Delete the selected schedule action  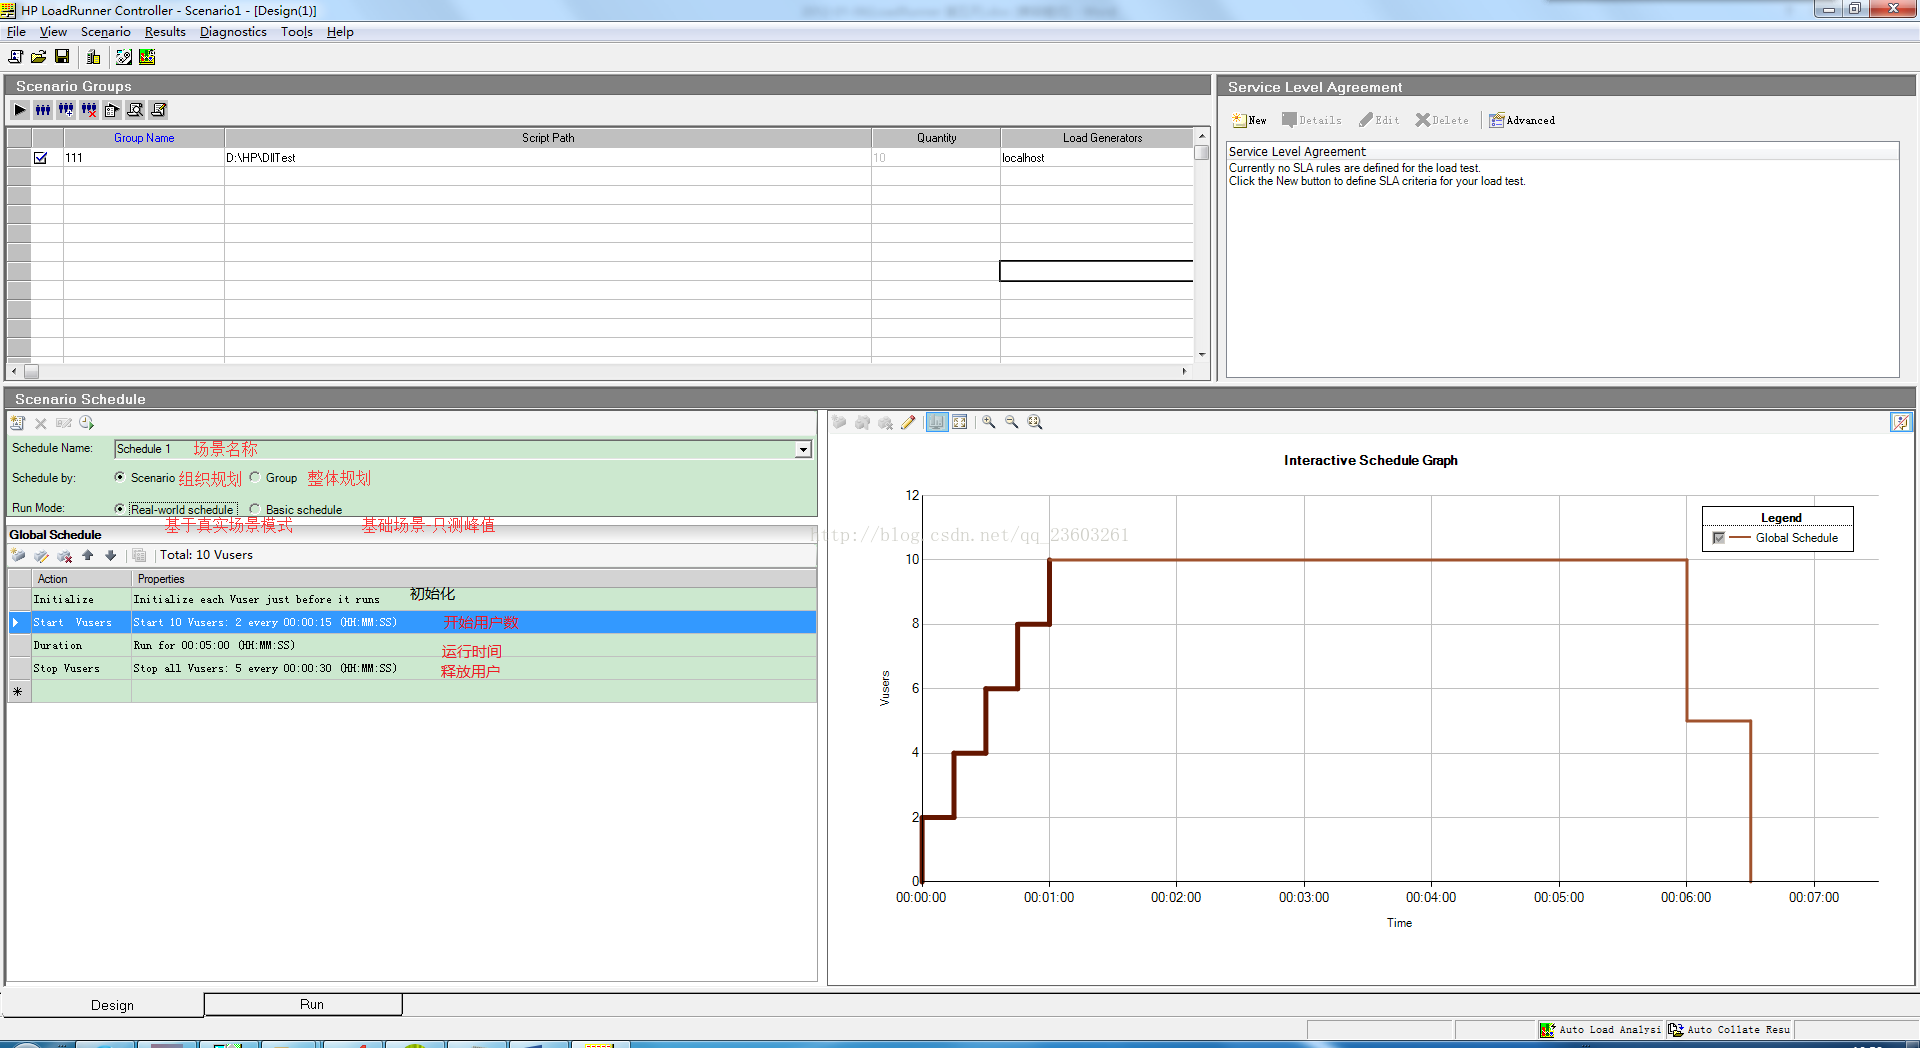point(65,555)
